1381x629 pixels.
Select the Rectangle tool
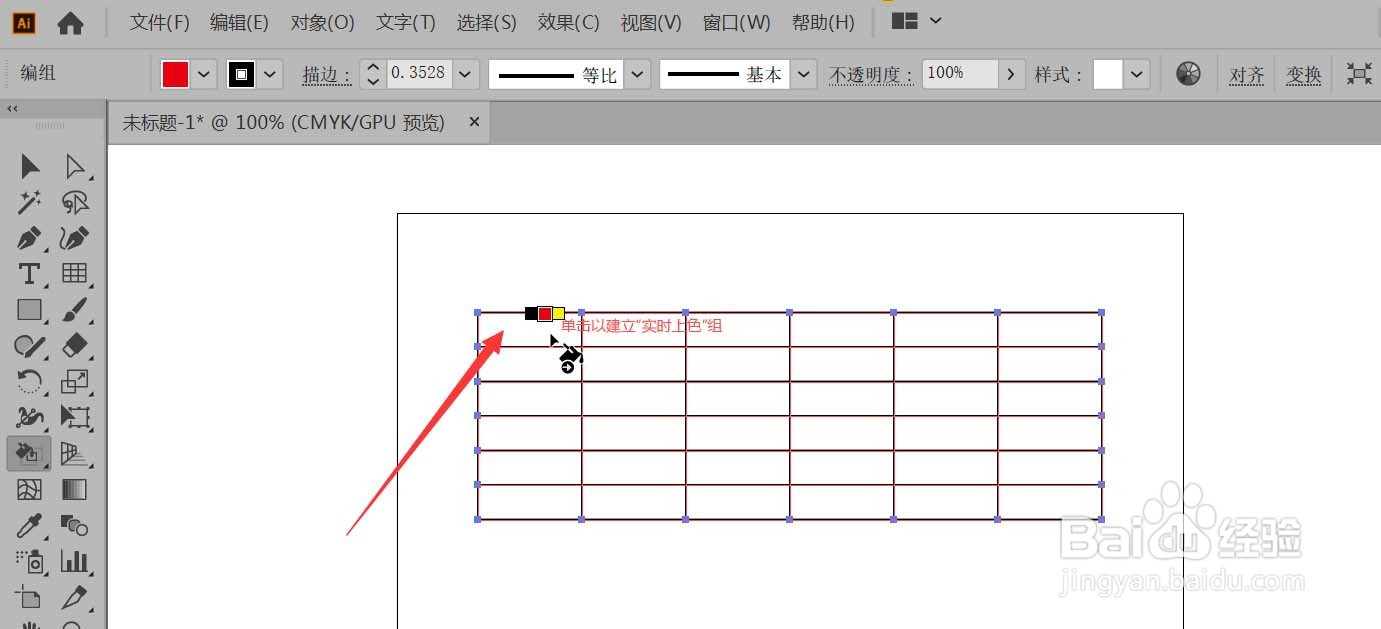point(30,310)
